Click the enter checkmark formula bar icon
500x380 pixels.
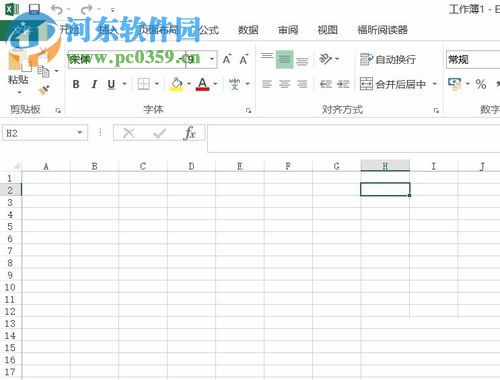[x=159, y=134]
